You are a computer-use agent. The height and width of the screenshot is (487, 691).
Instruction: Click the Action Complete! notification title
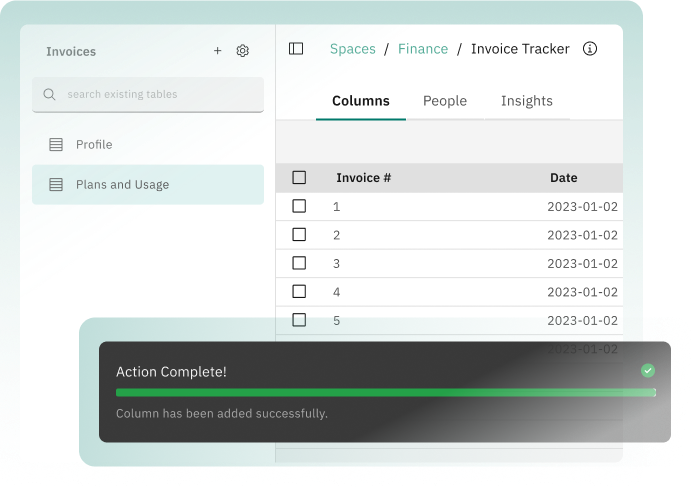click(171, 372)
